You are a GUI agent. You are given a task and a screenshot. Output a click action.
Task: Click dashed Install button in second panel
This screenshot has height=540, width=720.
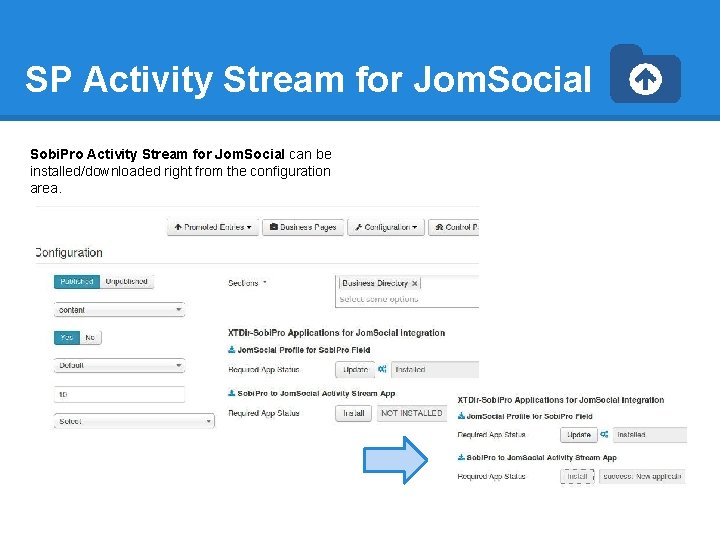pos(577,476)
